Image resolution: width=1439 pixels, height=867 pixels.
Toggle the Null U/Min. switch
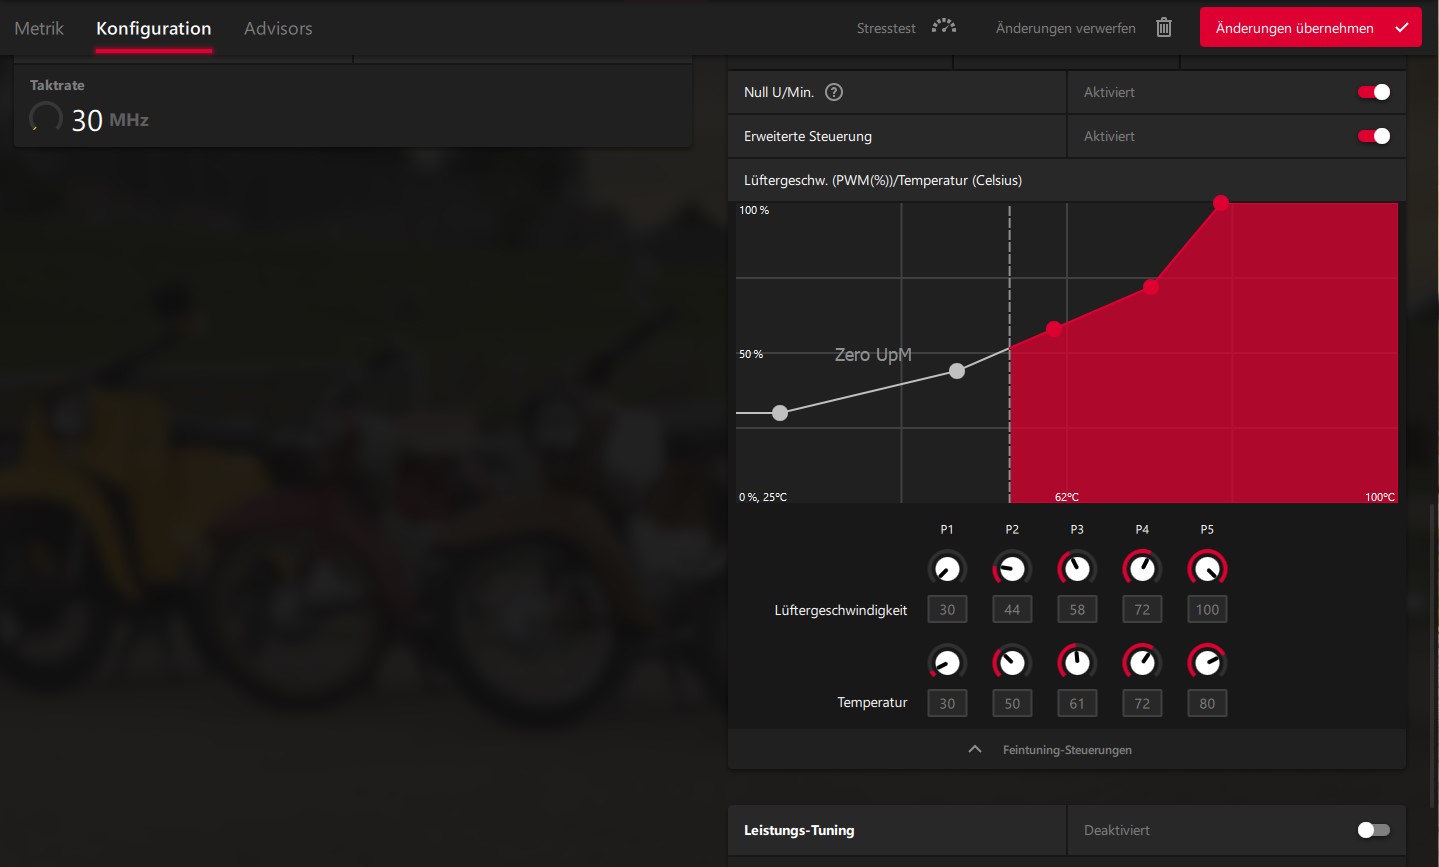(1374, 92)
